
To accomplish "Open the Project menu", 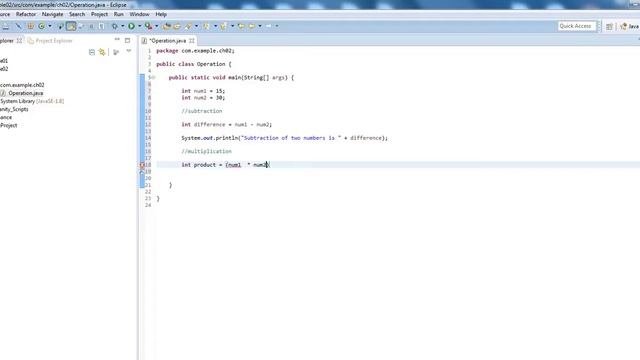I will [x=99, y=14].
